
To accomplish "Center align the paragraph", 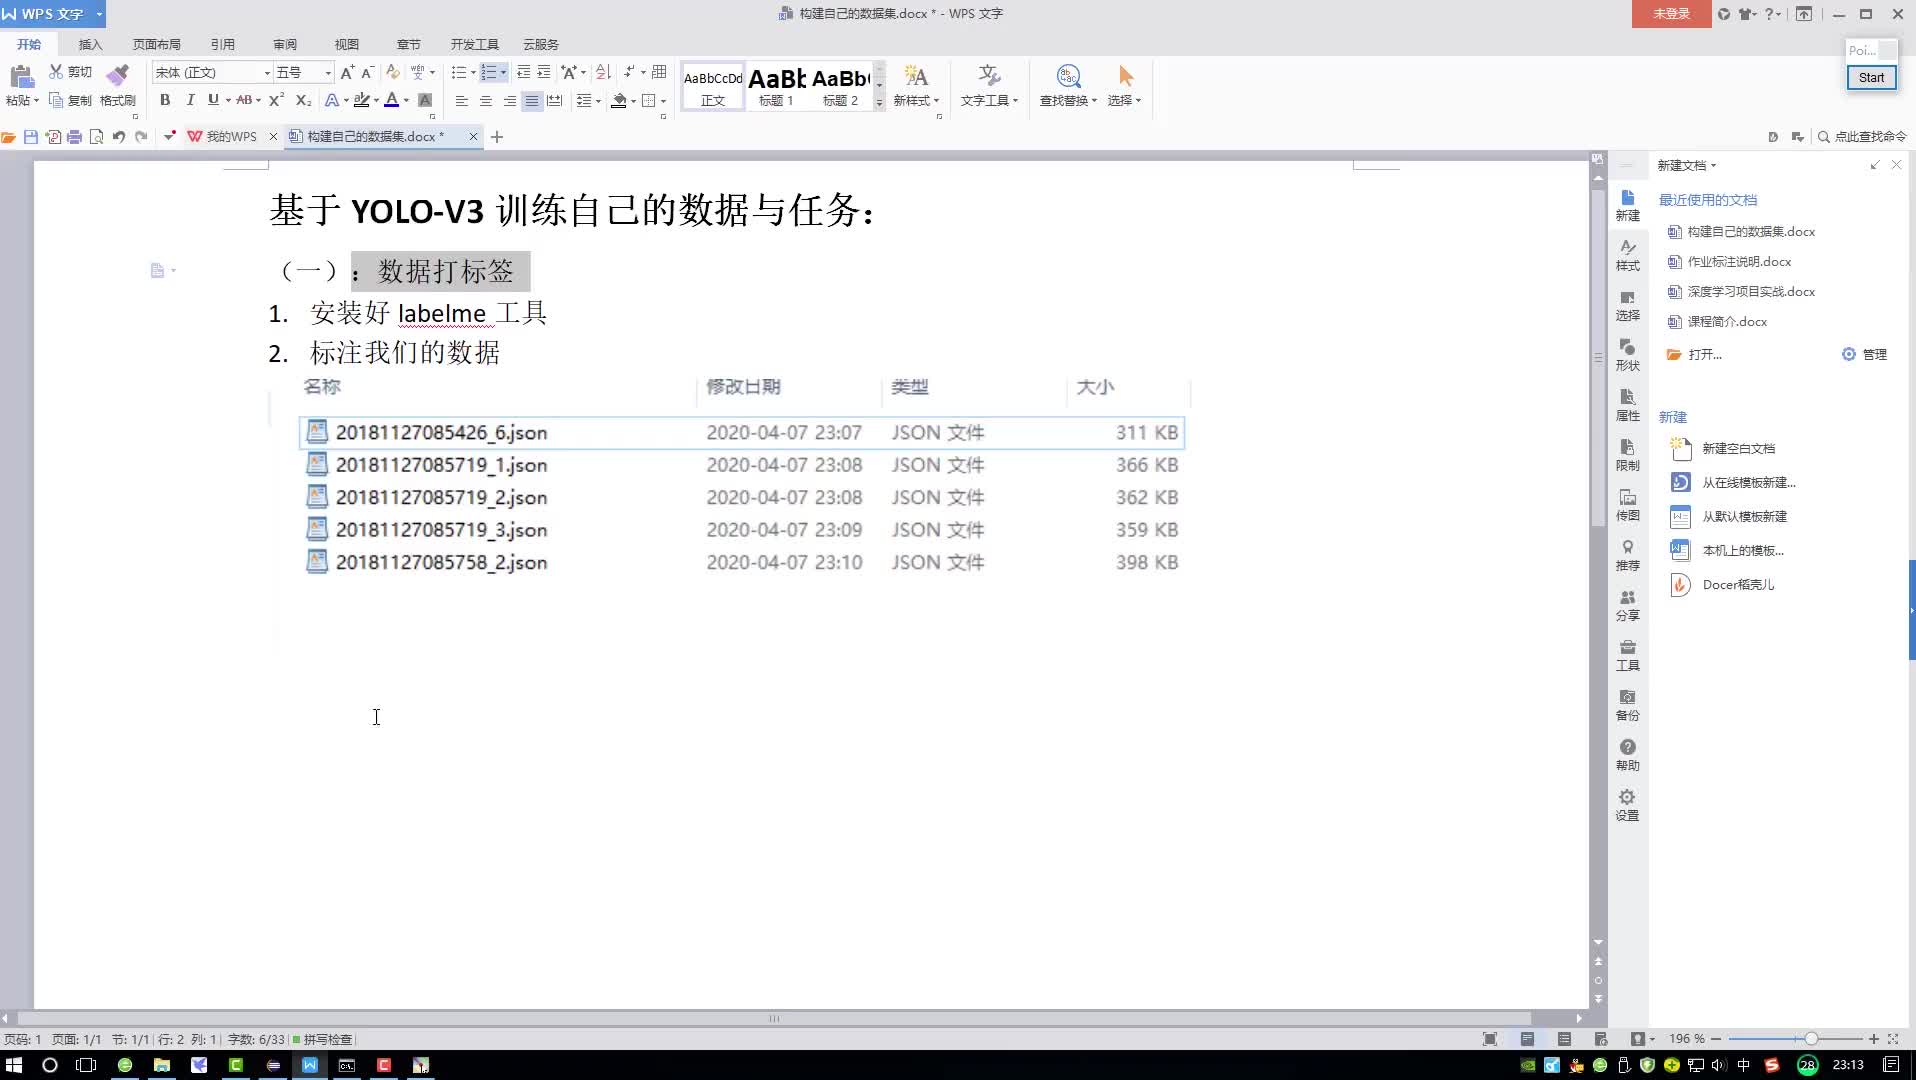I will [x=486, y=101].
